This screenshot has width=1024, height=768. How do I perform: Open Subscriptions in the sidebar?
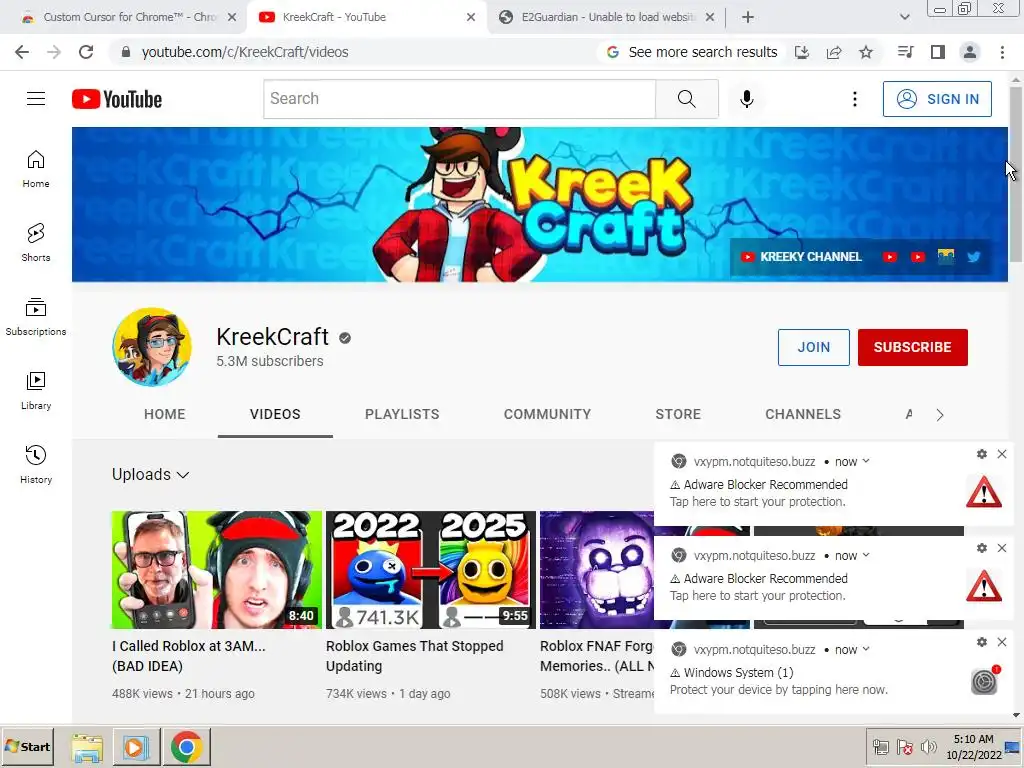coord(36,317)
